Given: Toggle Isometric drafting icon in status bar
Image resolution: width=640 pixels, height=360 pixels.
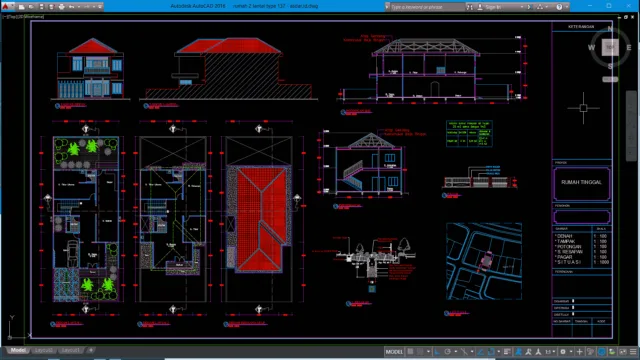Looking at the screenshot, I should pyautogui.click(x=464, y=351).
